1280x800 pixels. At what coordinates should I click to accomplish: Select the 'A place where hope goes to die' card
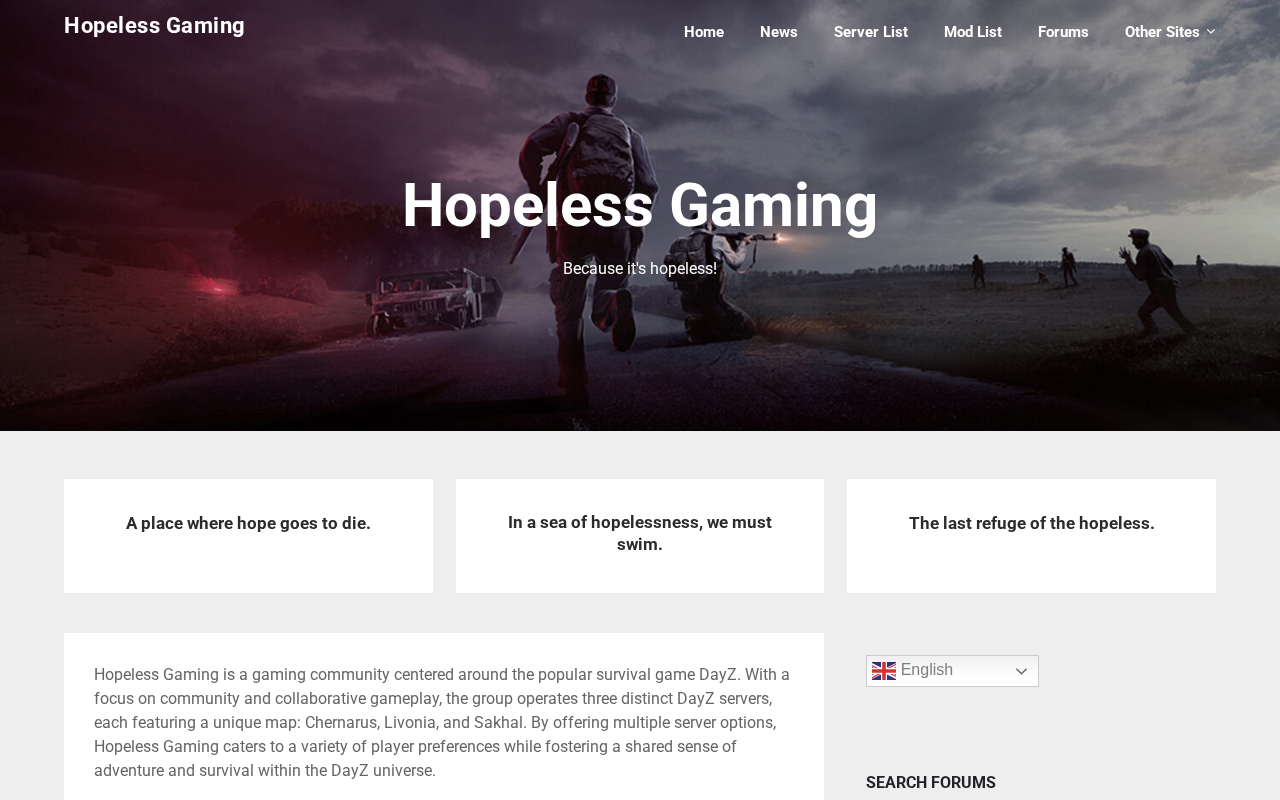click(x=248, y=536)
